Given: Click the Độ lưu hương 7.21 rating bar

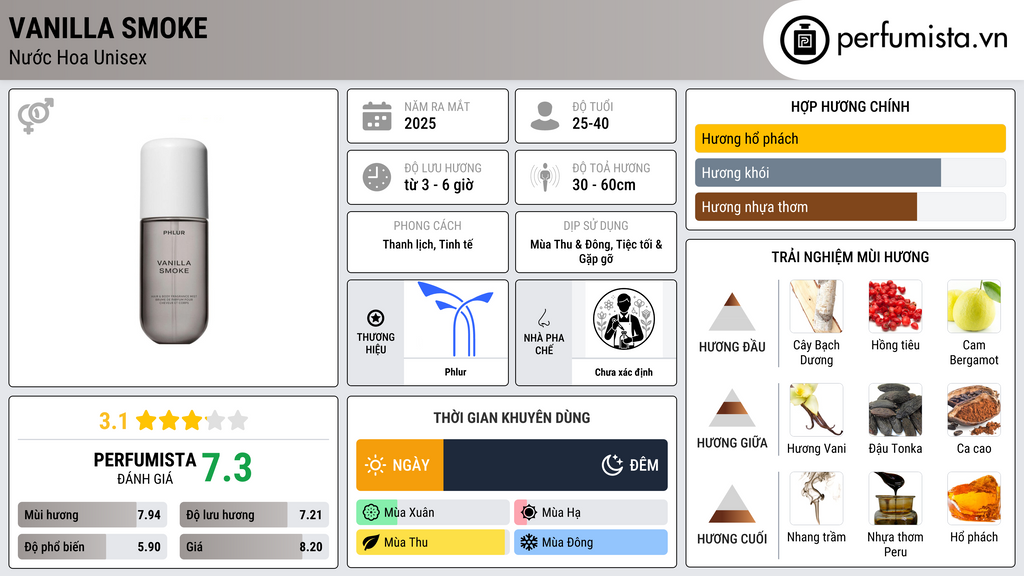Looking at the screenshot, I should (x=254, y=515).
